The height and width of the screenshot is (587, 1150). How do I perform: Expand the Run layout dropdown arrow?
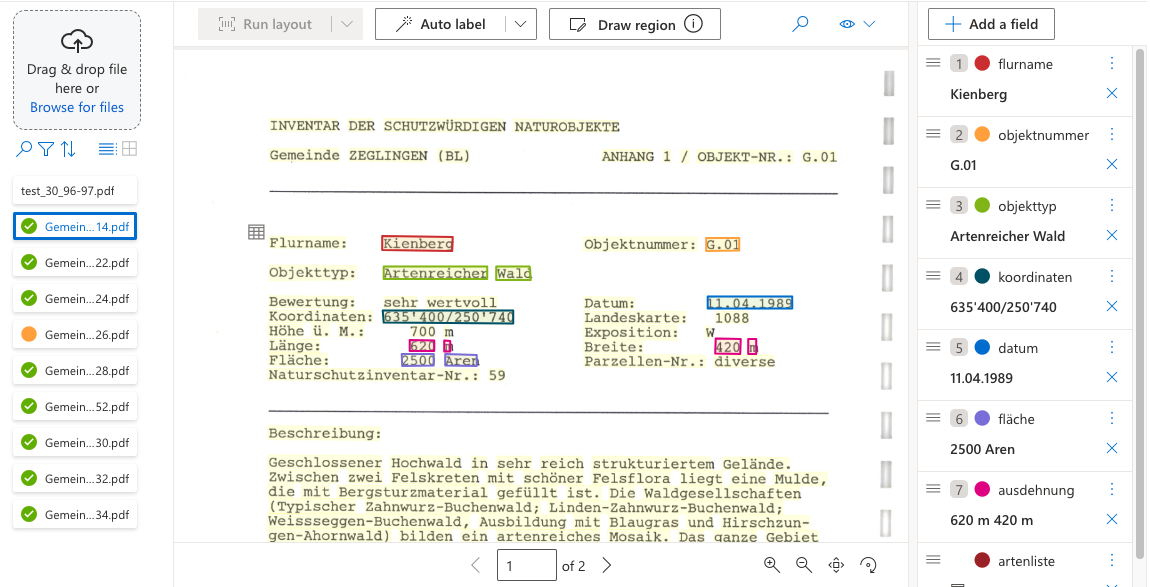346,24
